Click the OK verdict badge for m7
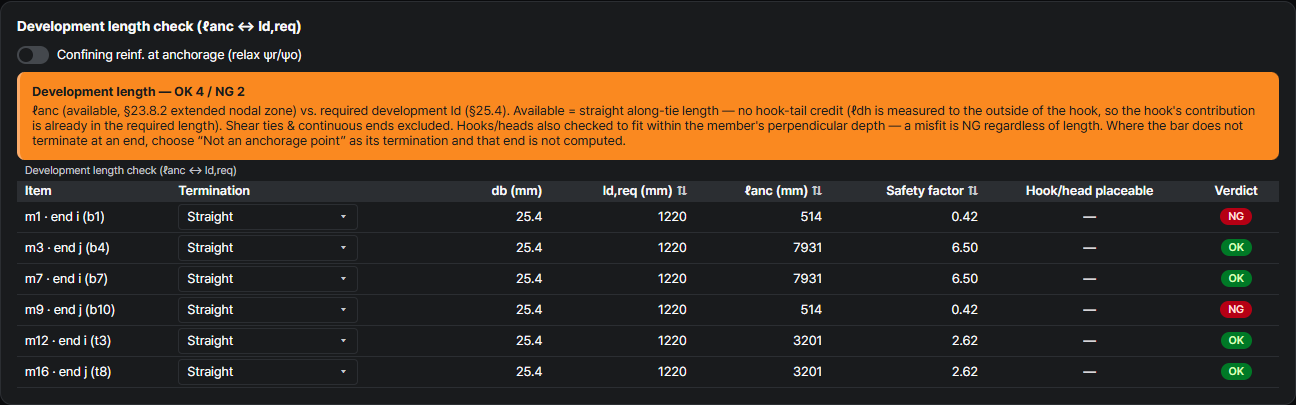 tap(1236, 278)
